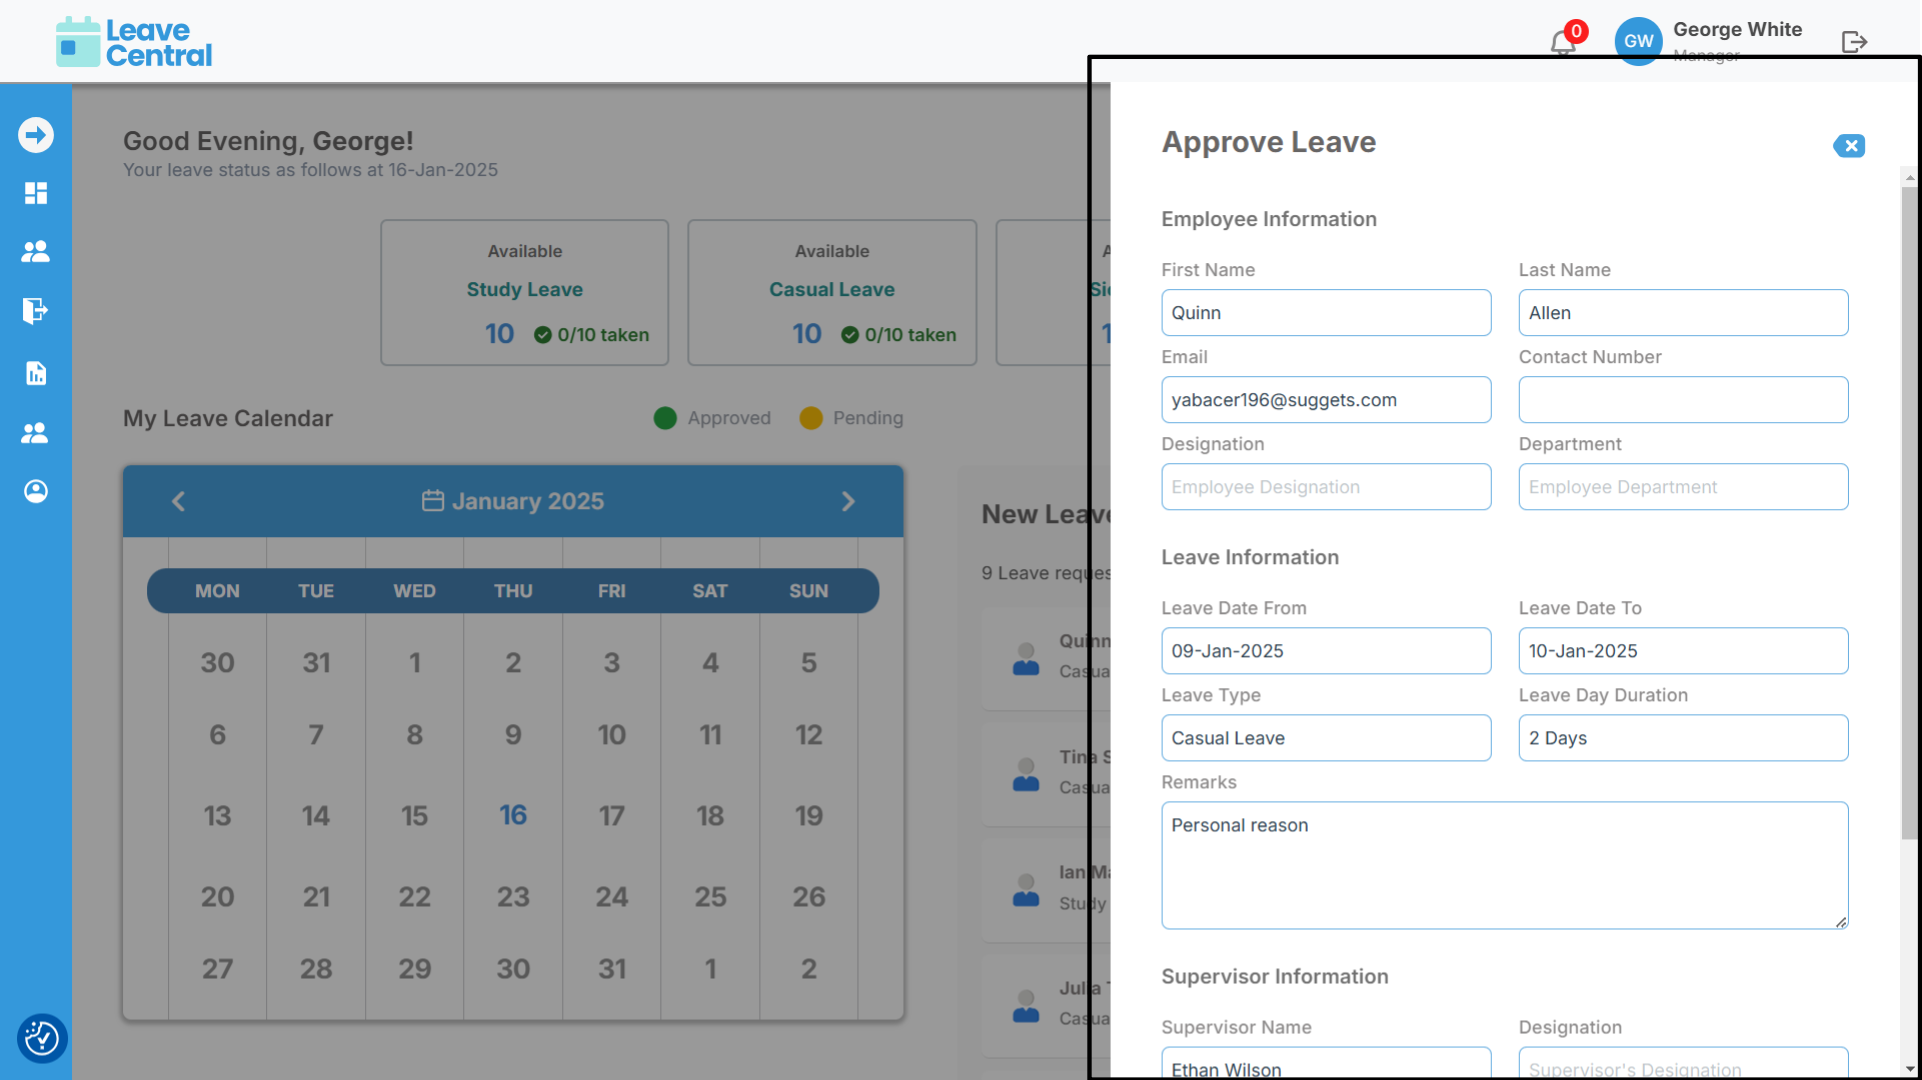Click the Employee Designation field
1922x1080 pixels.
(1326, 487)
